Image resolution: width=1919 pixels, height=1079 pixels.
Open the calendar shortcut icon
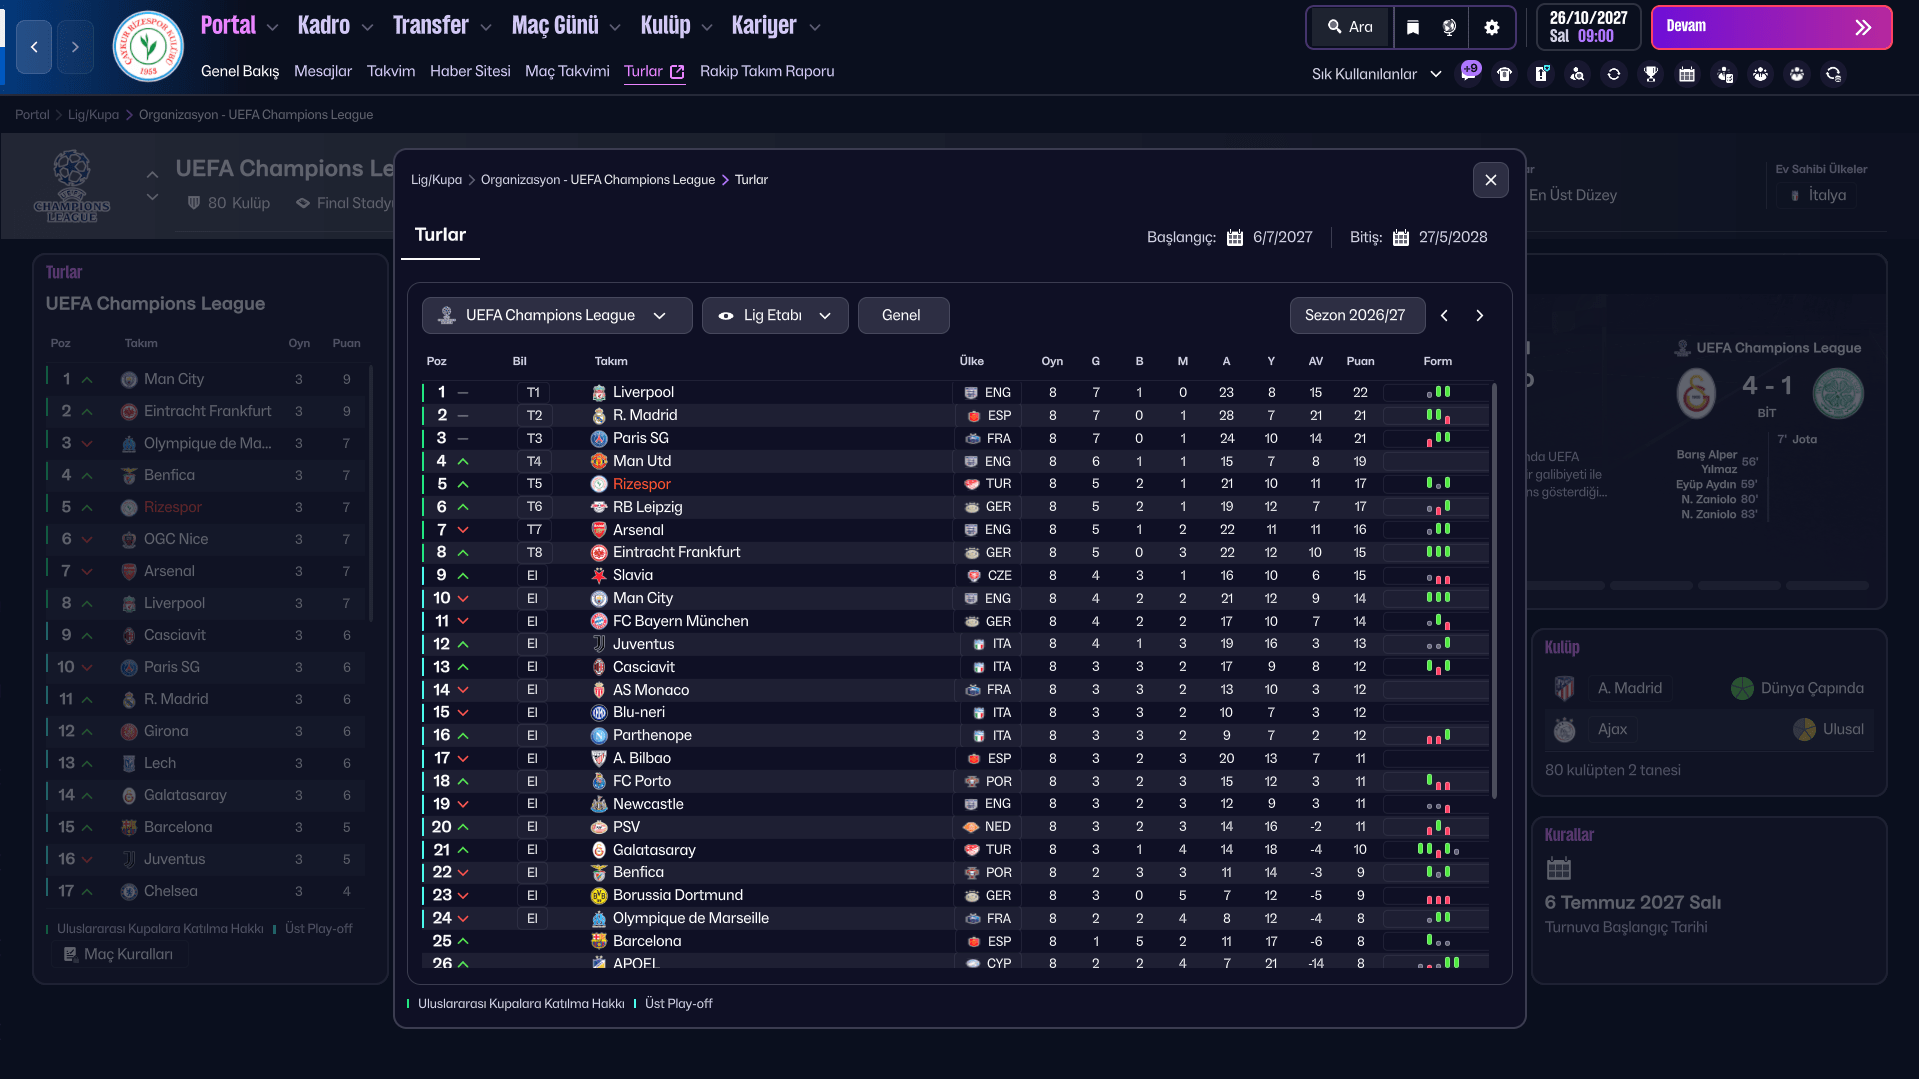coord(1687,74)
